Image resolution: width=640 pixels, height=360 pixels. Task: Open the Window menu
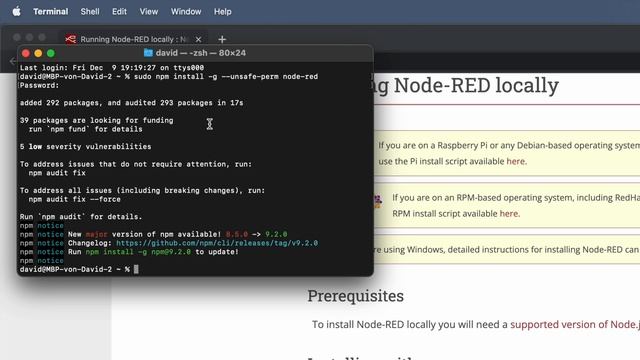(x=186, y=11)
